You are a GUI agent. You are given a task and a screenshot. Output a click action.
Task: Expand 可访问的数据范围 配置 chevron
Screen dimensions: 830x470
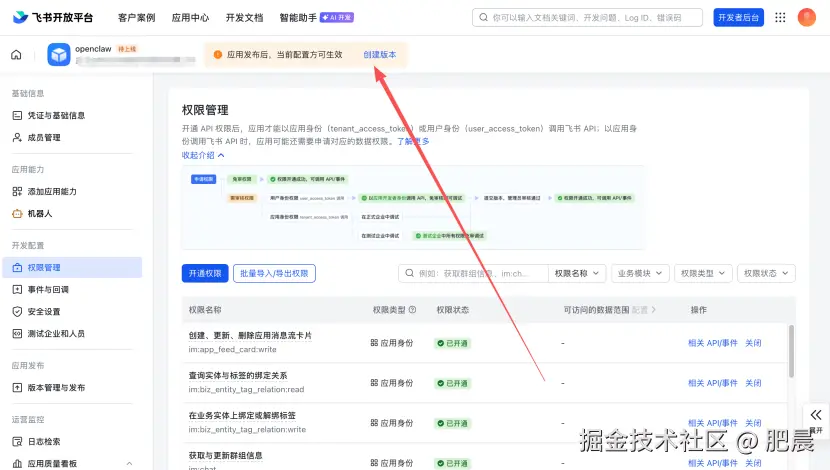tap(654, 310)
